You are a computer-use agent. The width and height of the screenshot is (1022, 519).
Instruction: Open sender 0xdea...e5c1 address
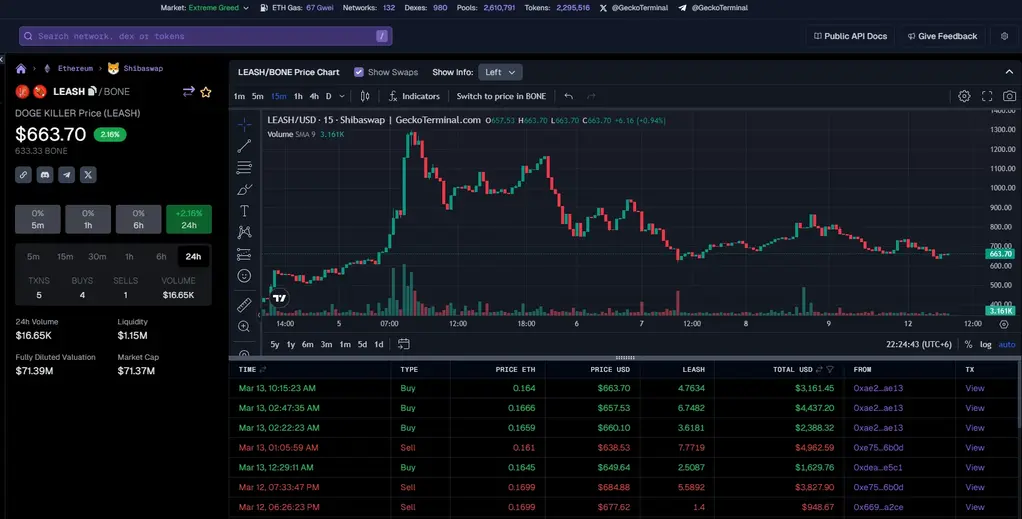pos(878,467)
